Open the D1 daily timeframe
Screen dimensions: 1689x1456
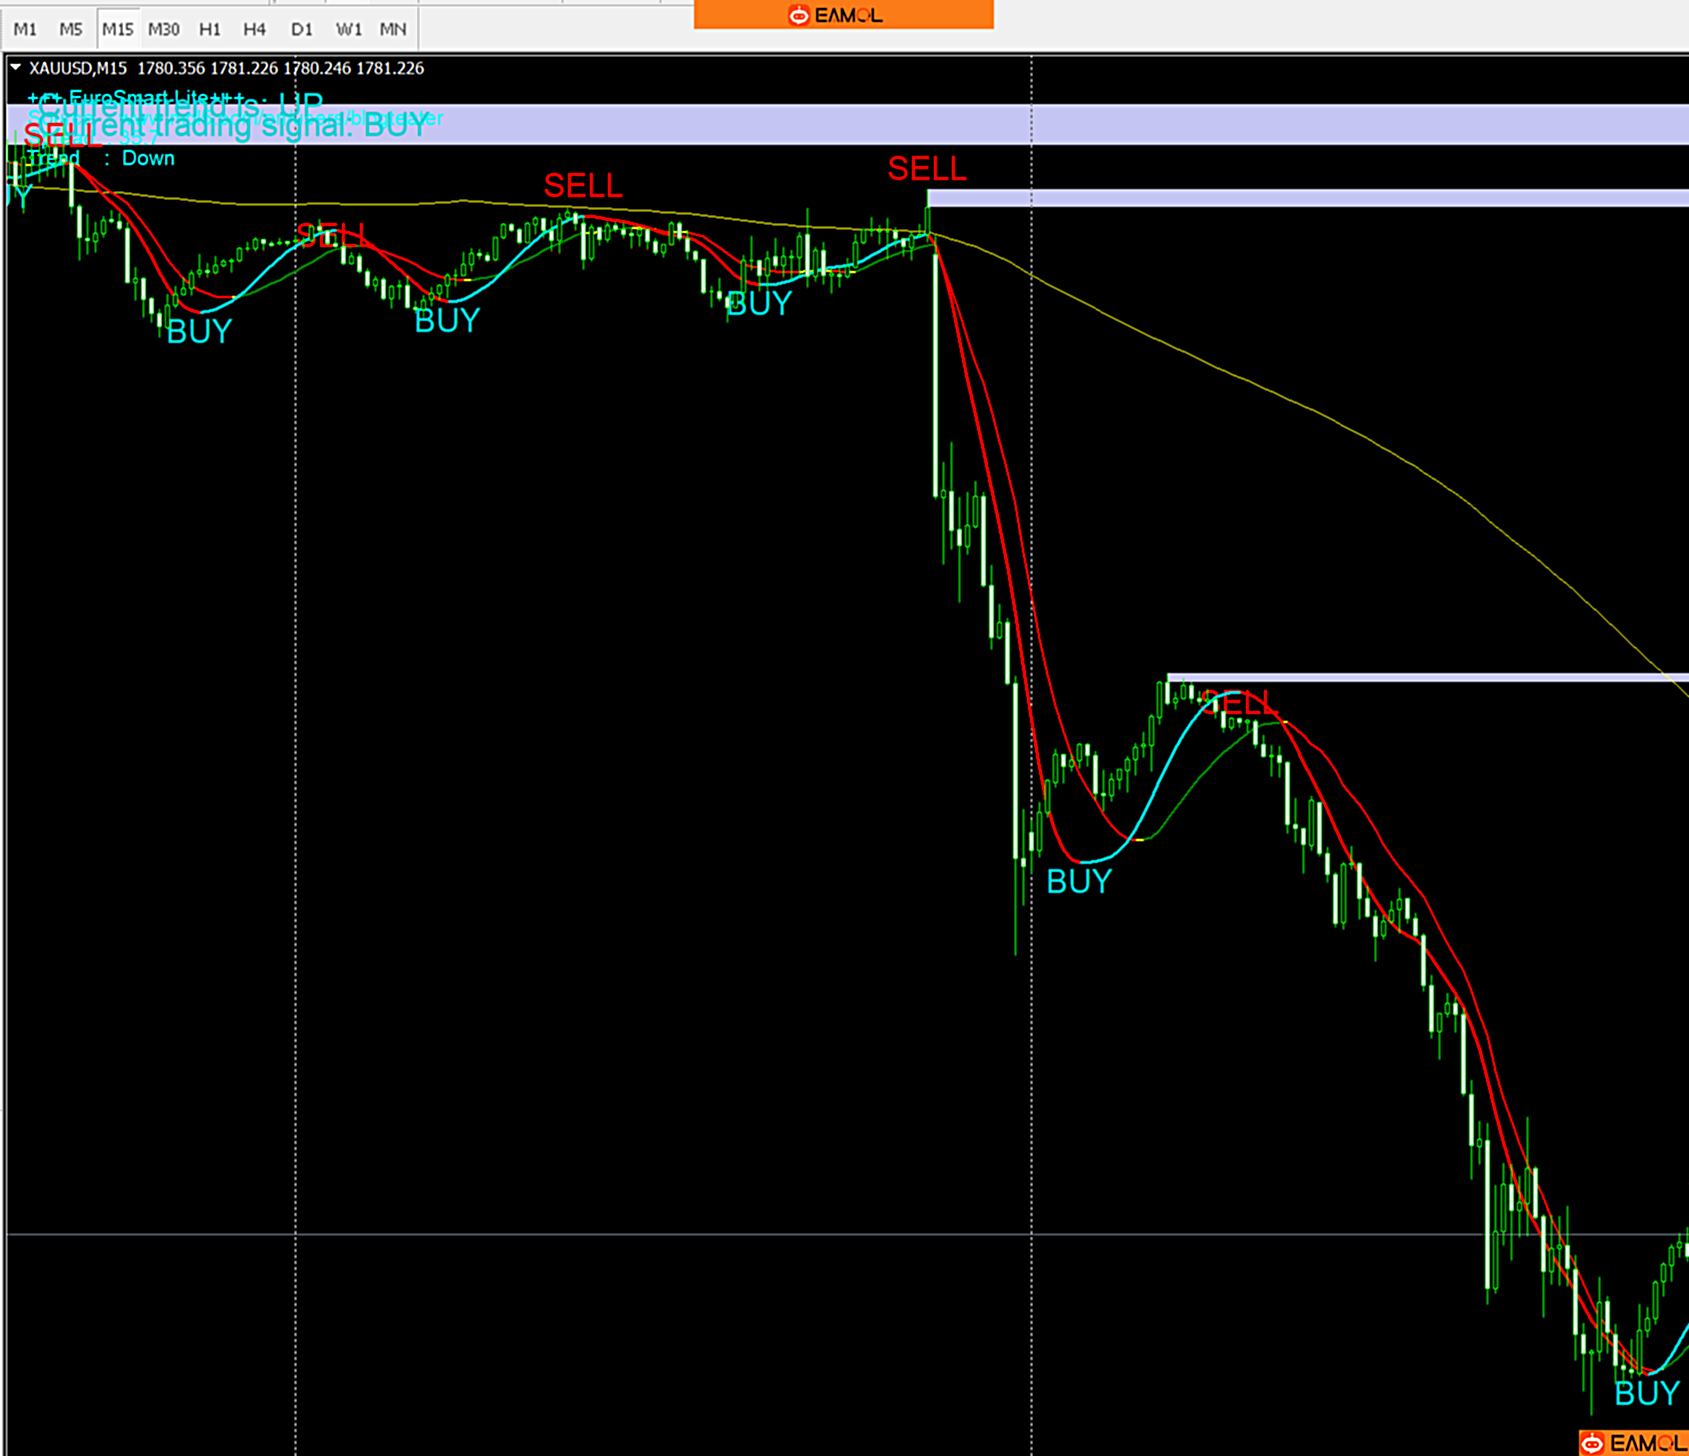click(301, 29)
